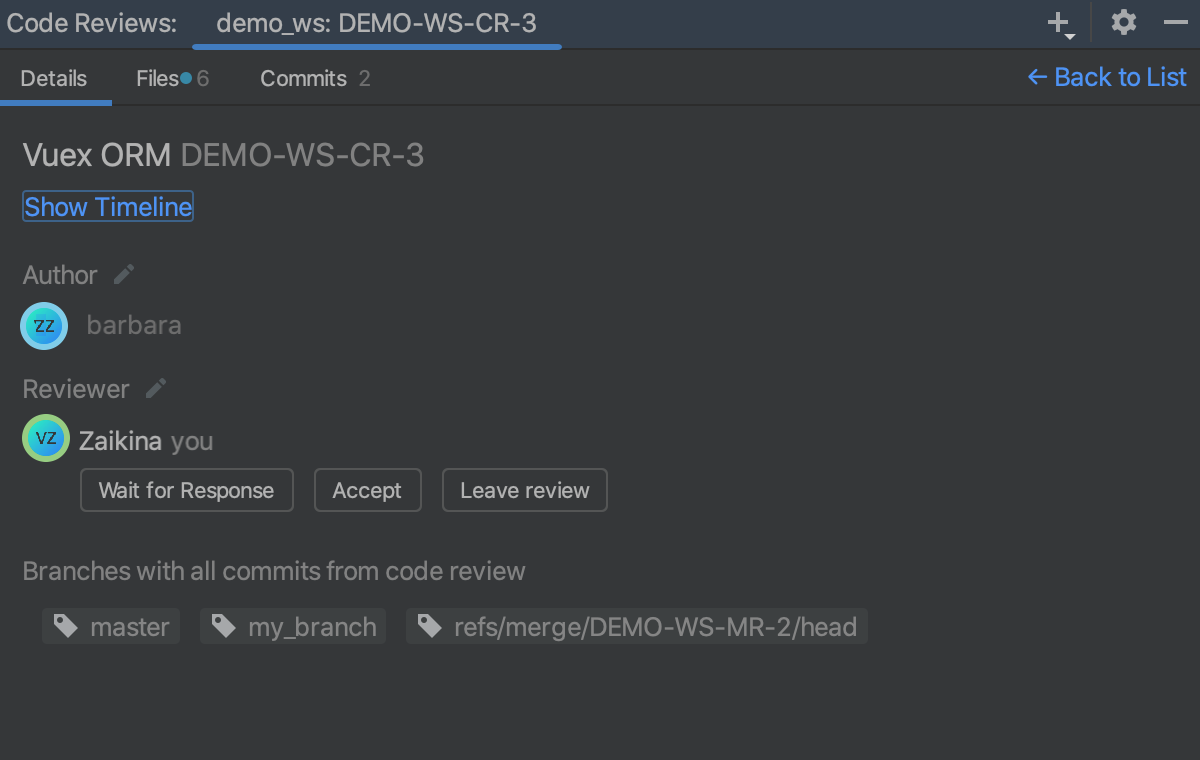Click the Show Timeline link
This screenshot has width=1200, height=760.
tap(108, 207)
